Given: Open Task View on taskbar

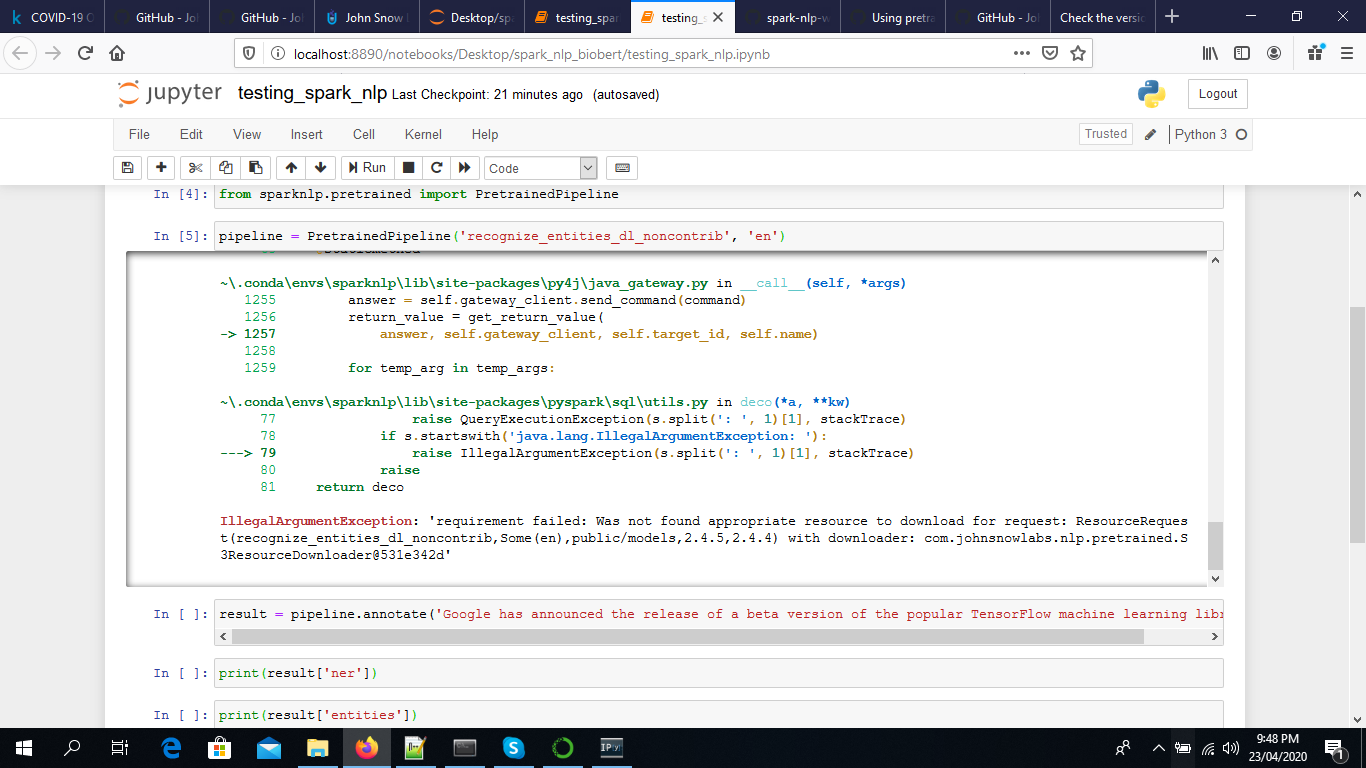Looking at the screenshot, I should (119, 747).
